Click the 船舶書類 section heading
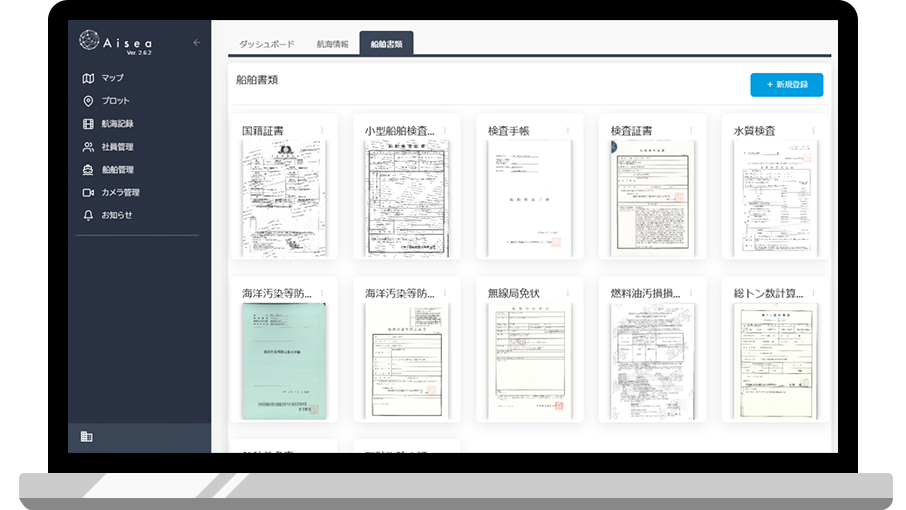Screen dimensions: 906x510 pos(257,80)
